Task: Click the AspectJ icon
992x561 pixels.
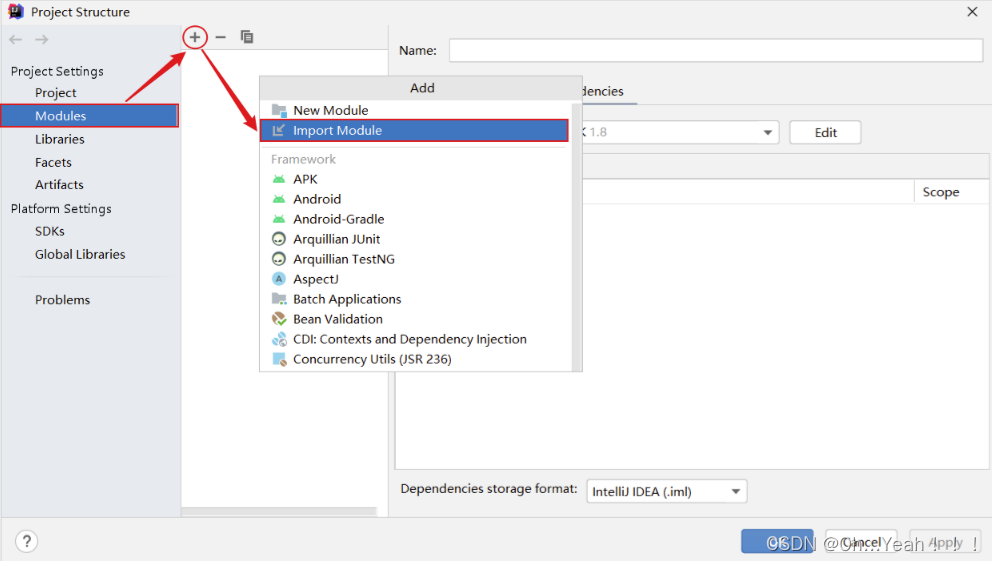Action: pyautogui.click(x=279, y=279)
